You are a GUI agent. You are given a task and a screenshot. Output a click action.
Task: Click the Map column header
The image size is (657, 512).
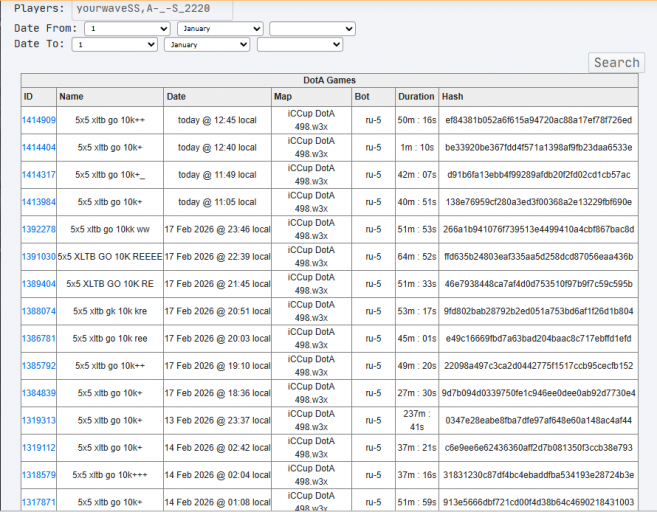(311, 97)
